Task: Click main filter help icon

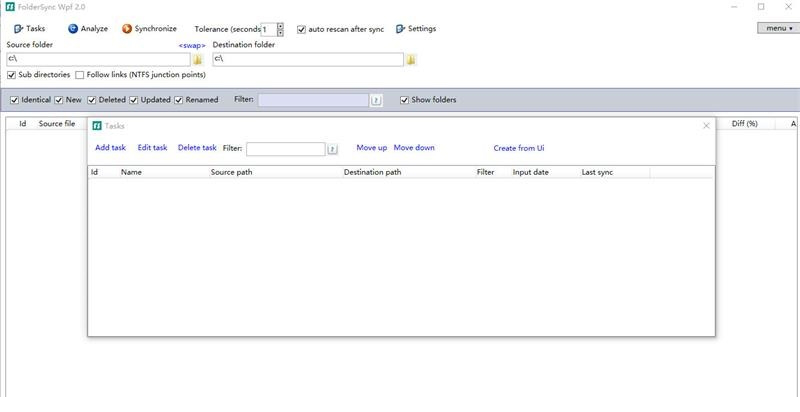Action: (x=376, y=100)
